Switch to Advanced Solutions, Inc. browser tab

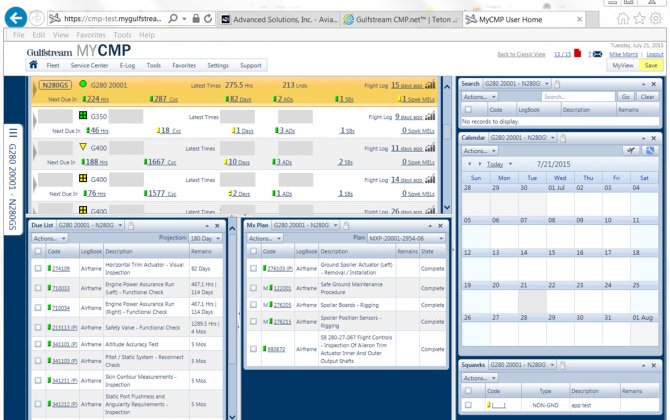pos(279,19)
